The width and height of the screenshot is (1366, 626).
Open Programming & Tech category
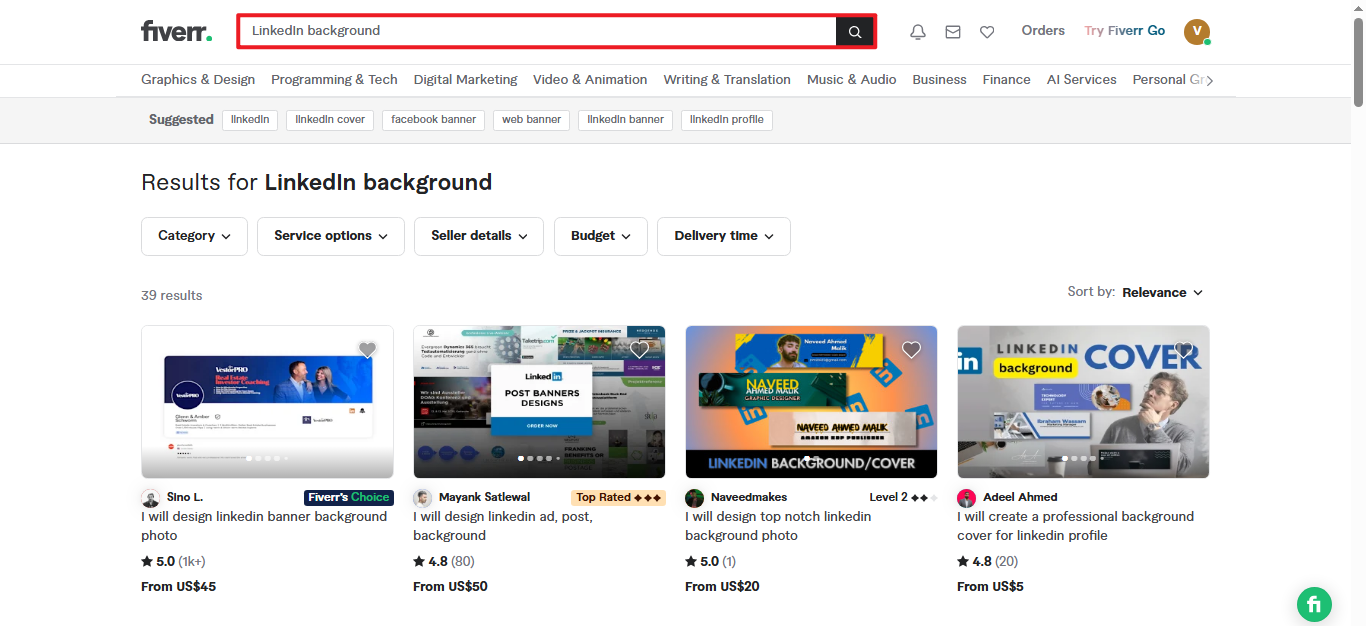334,80
